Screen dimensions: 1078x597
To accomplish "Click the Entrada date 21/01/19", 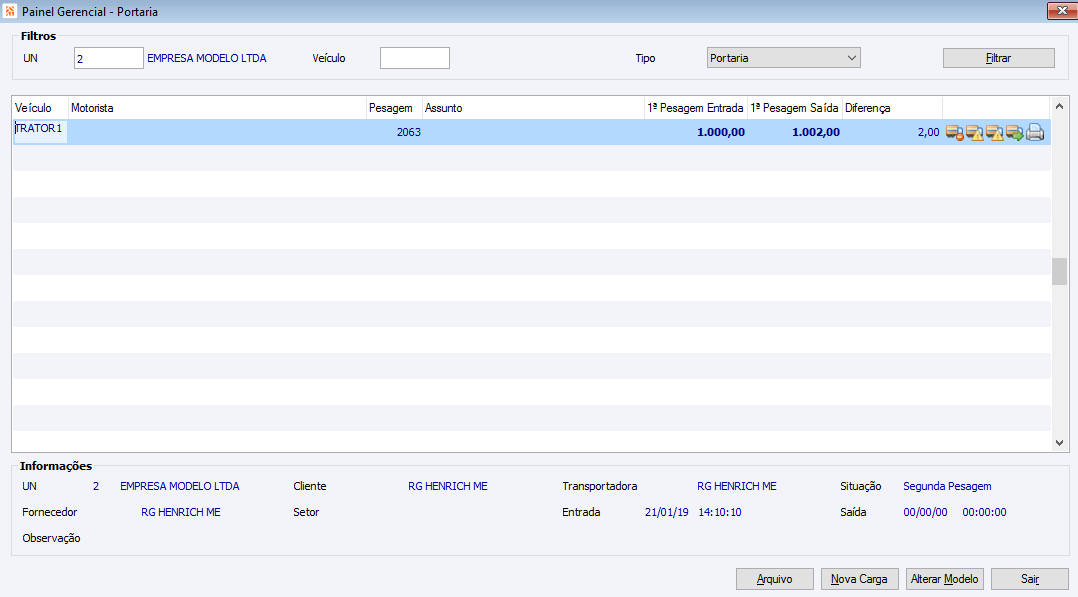I will tap(666, 512).
